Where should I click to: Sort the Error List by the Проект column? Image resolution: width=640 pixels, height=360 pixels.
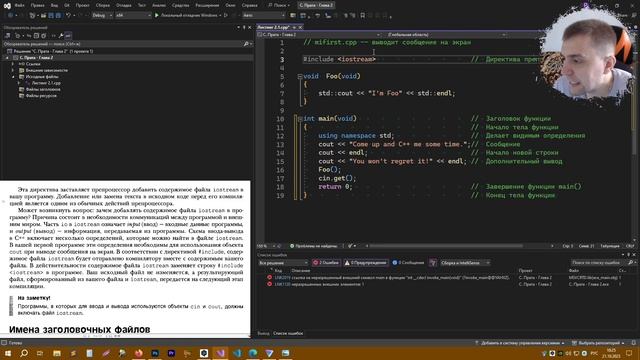pos(525,271)
